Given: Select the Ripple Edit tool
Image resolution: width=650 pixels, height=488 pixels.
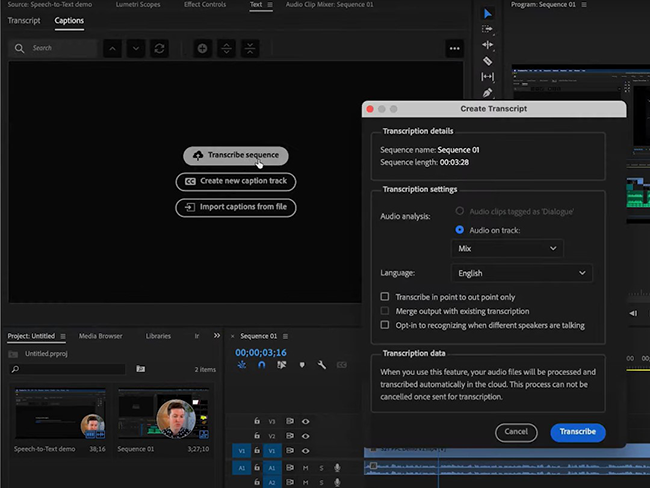Looking at the screenshot, I should coord(488,44).
